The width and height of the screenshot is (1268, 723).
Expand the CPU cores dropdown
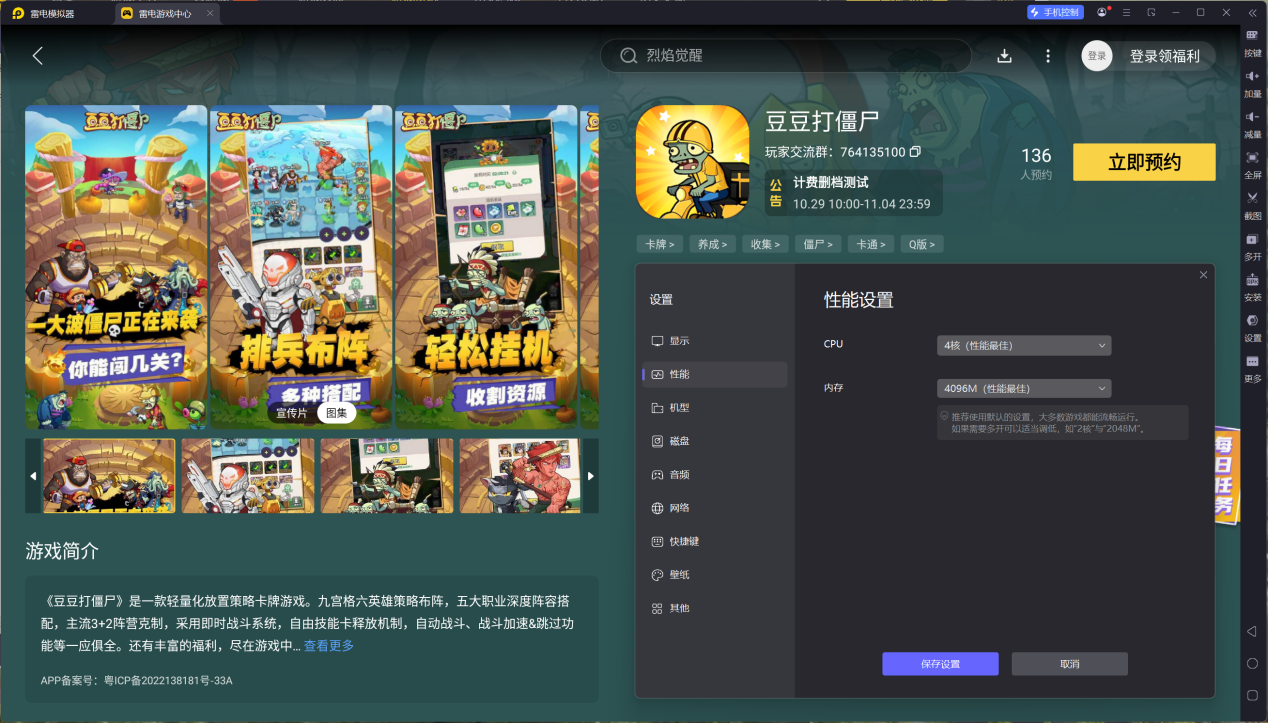(x=1024, y=345)
